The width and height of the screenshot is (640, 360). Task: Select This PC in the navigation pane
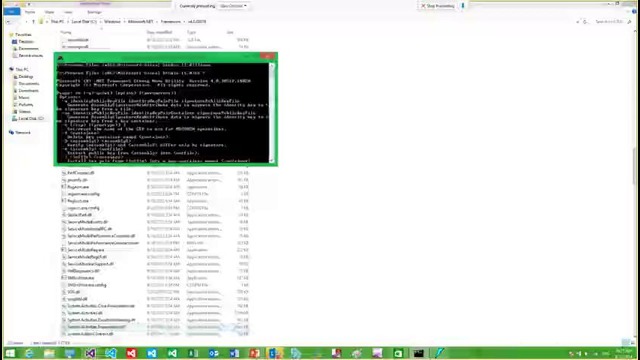tap(22, 69)
